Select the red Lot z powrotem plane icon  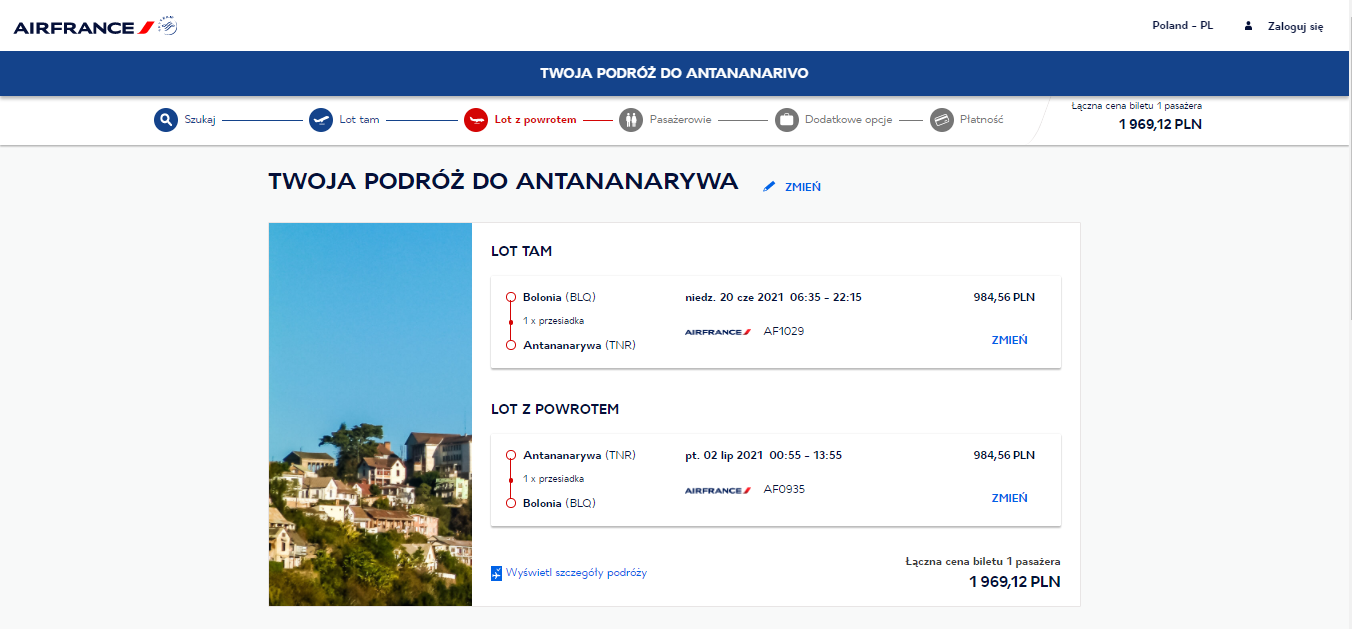(x=476, y=120)
